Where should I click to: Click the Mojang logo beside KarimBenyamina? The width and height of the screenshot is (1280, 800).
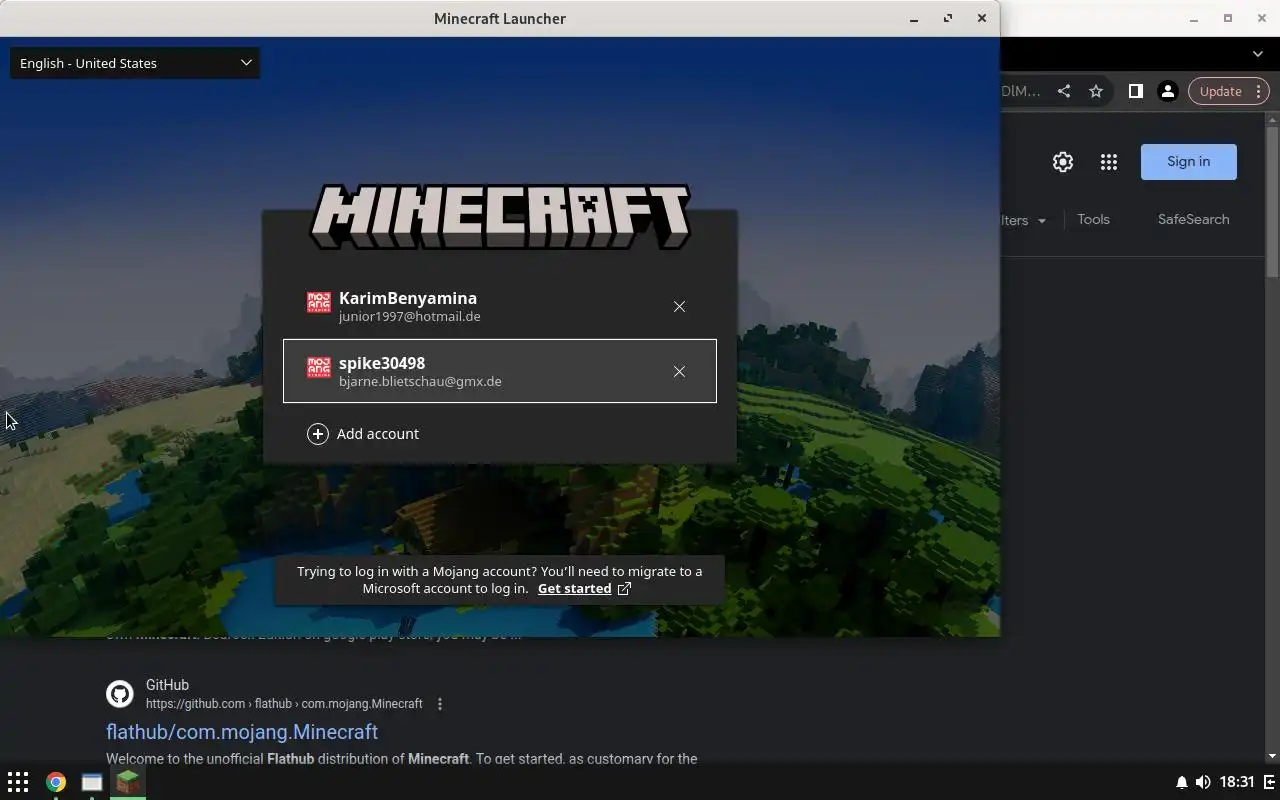pyautogui.click(x=318, y=303)
